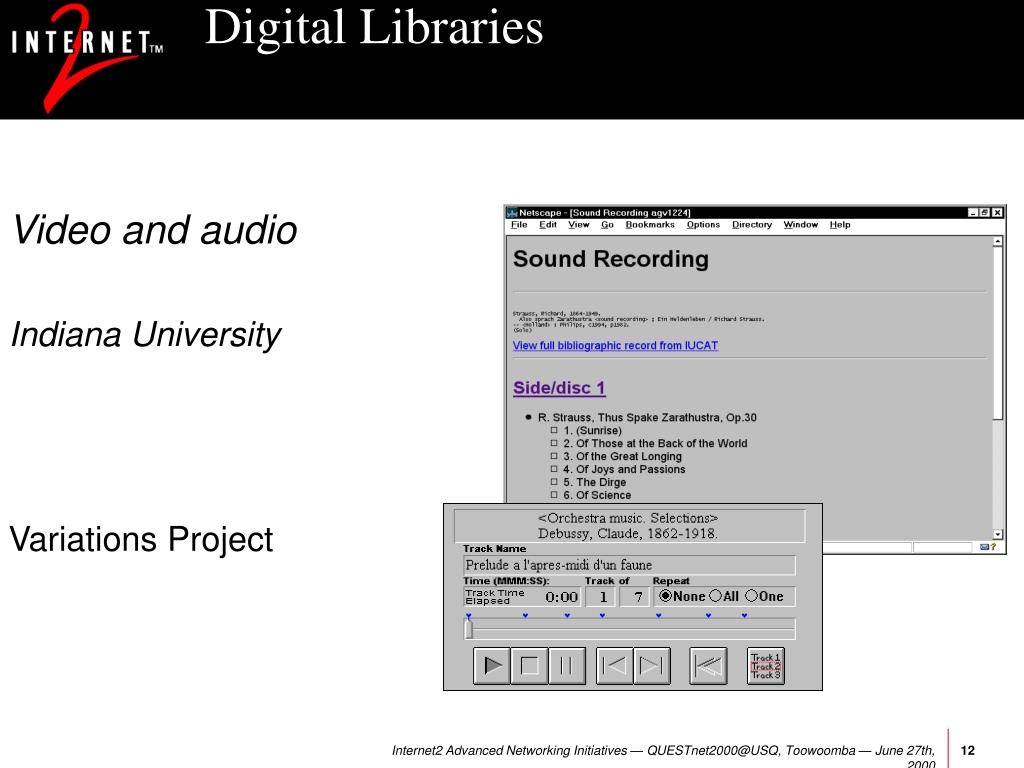Select track 1. (Sunrise)
Screen dimensions: 1024x768
pos(592,431)
